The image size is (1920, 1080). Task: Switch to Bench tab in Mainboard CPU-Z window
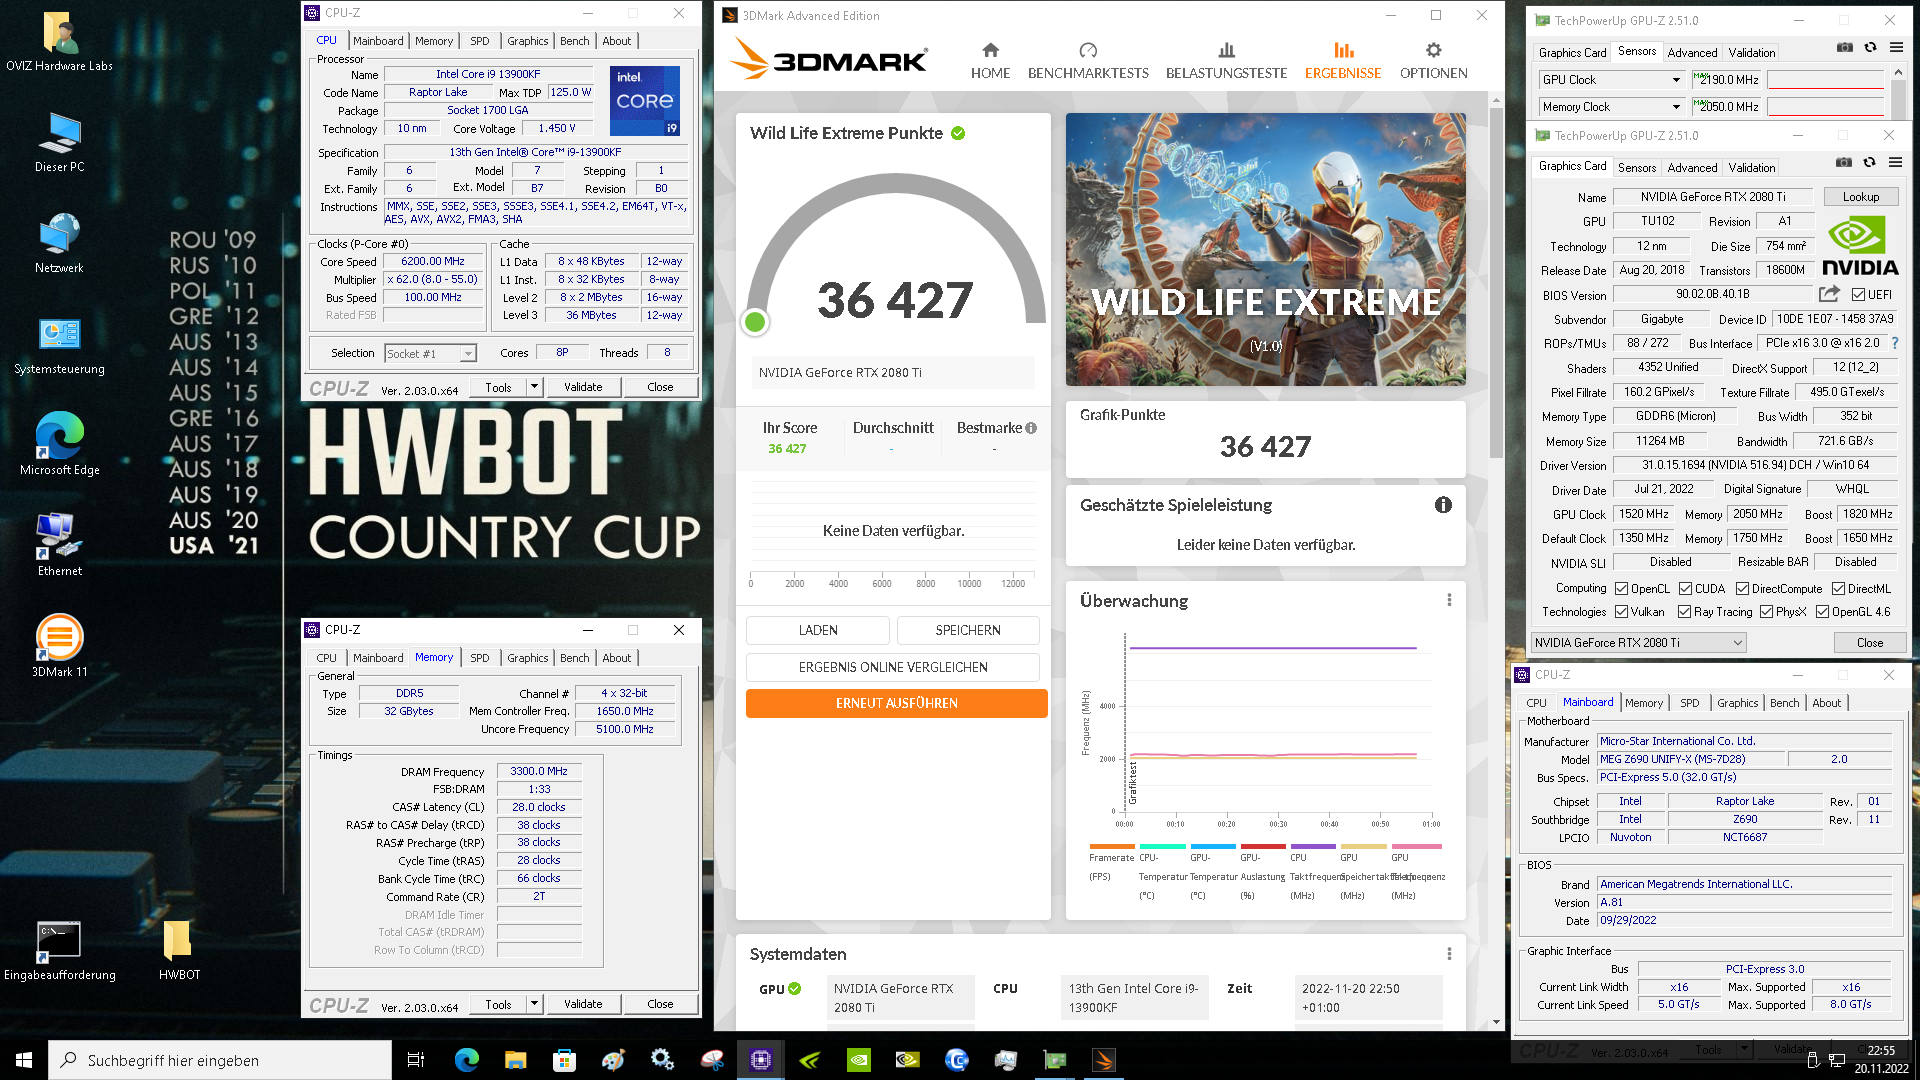1784,703
